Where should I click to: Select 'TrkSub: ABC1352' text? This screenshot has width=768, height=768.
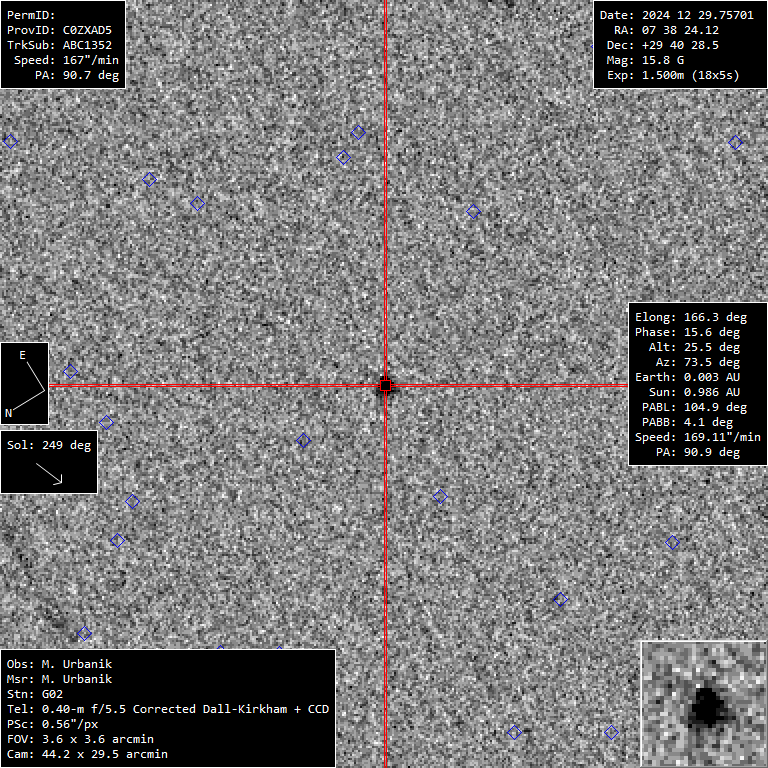click(59, 45)
